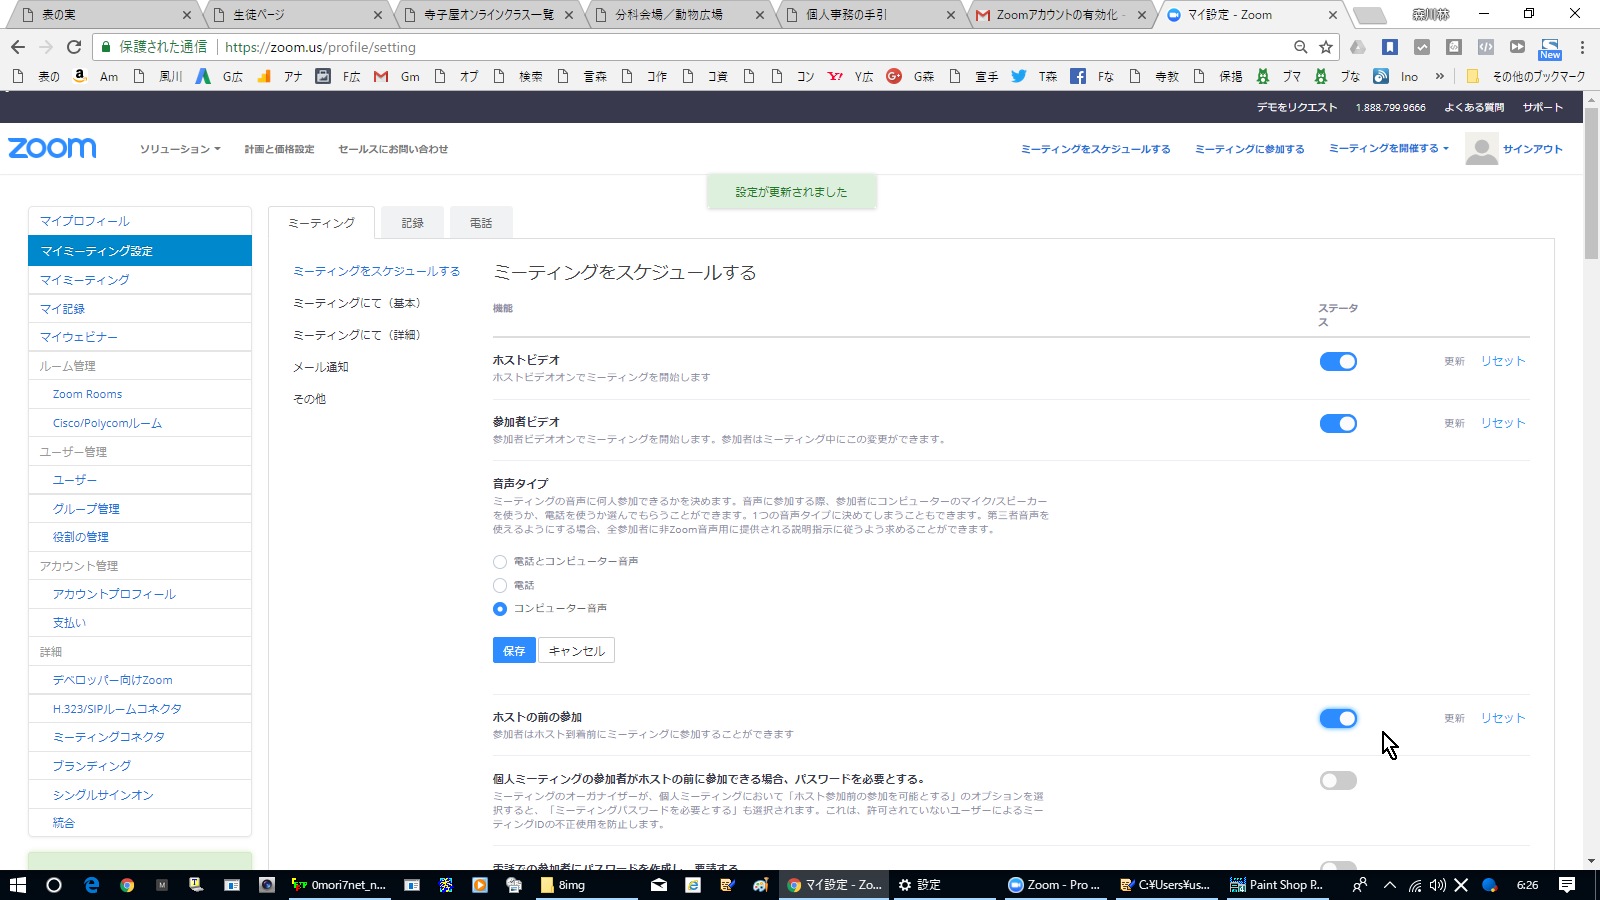This screenshot has width=1600, height=900.
Task: Click リセット for ホストビデオ
Action: point(1503,361)
